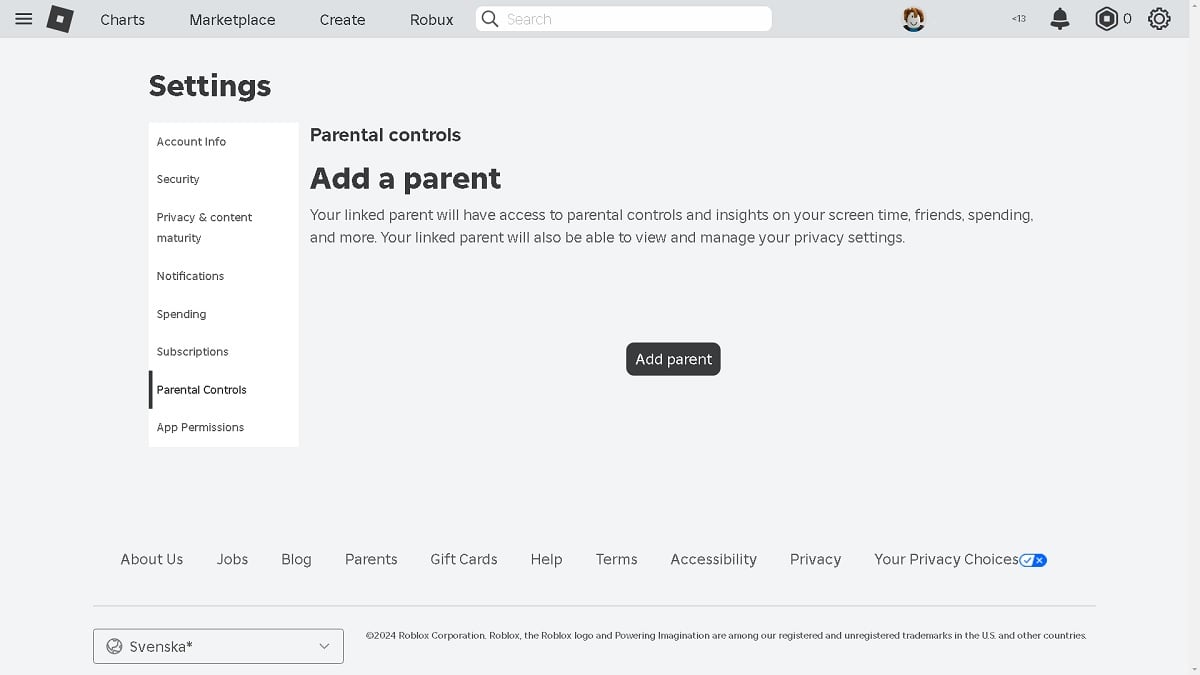This screenshot has height=675, width=1200.
Task: Click the globe icon in language selector
Action: click(115, 646)
